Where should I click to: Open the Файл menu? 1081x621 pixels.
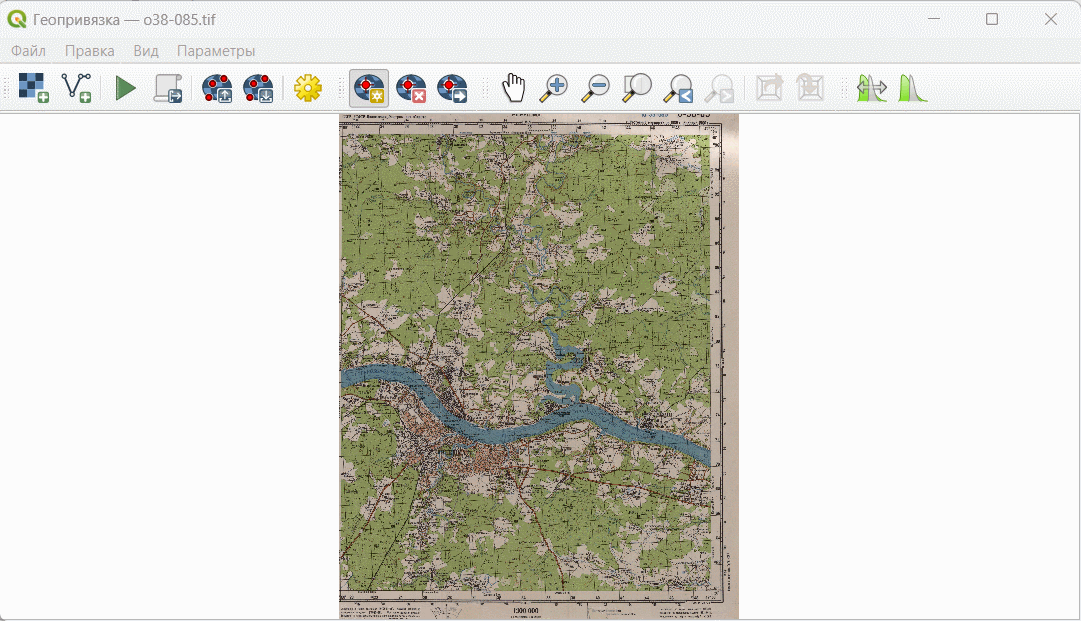coord(28,50)
